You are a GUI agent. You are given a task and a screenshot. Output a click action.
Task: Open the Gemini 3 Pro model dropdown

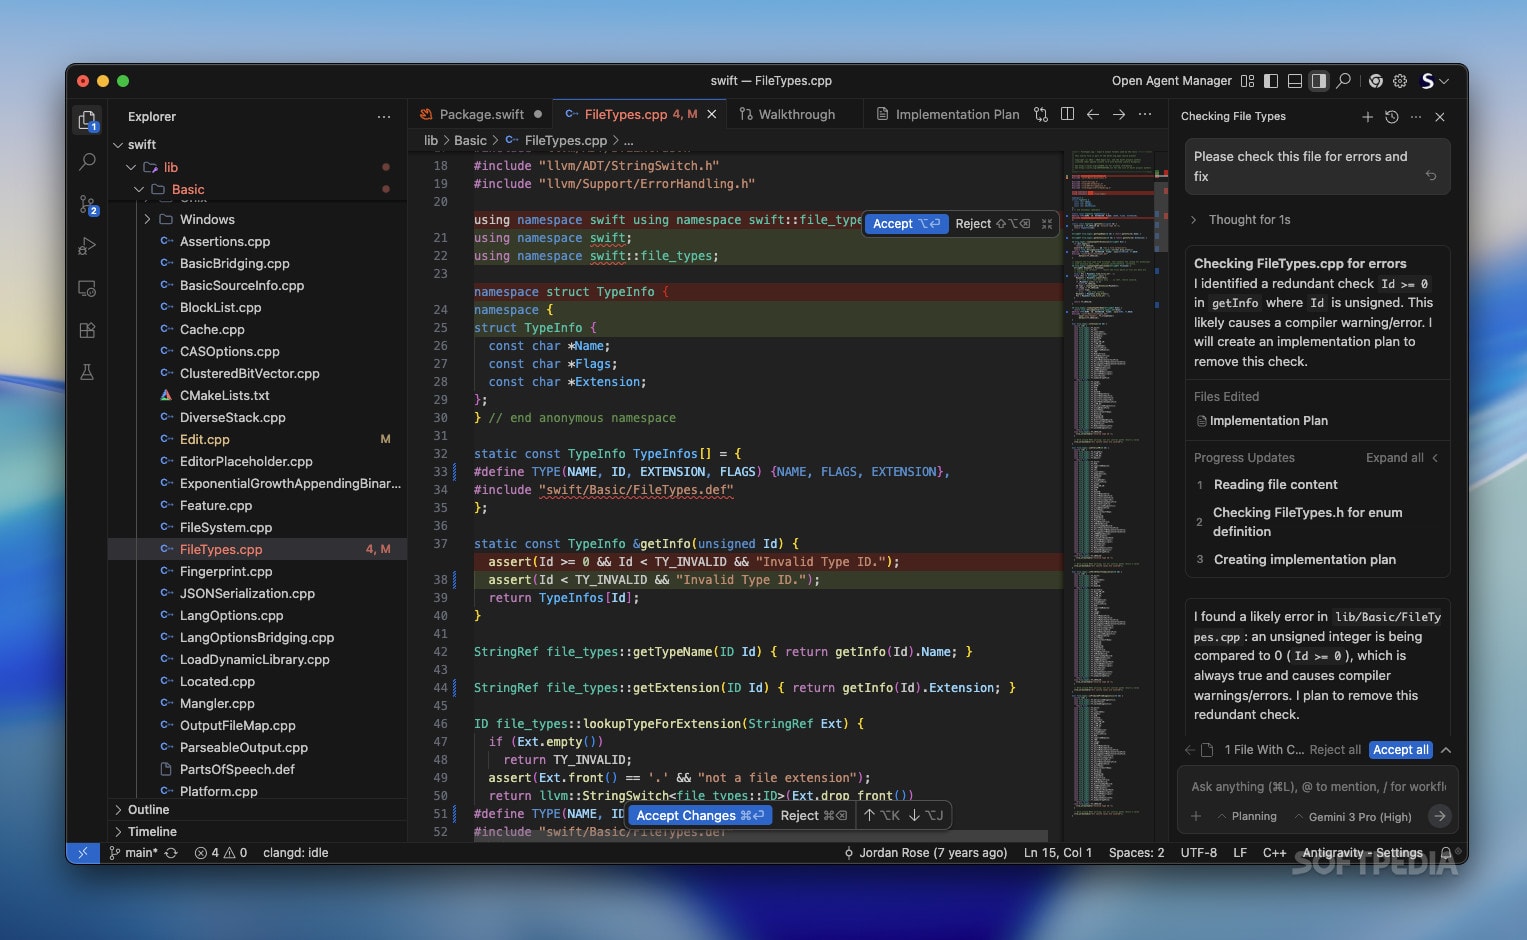1353,817
